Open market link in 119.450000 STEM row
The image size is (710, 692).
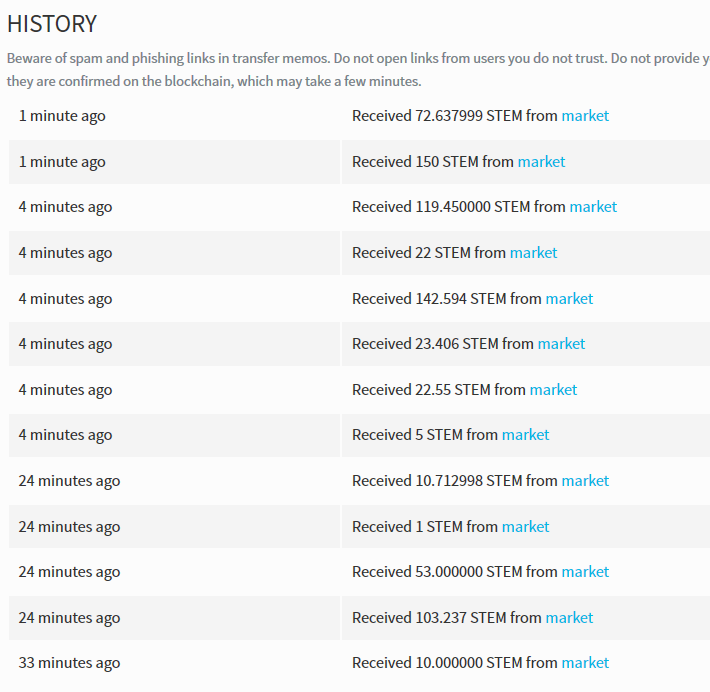(593, 207)
